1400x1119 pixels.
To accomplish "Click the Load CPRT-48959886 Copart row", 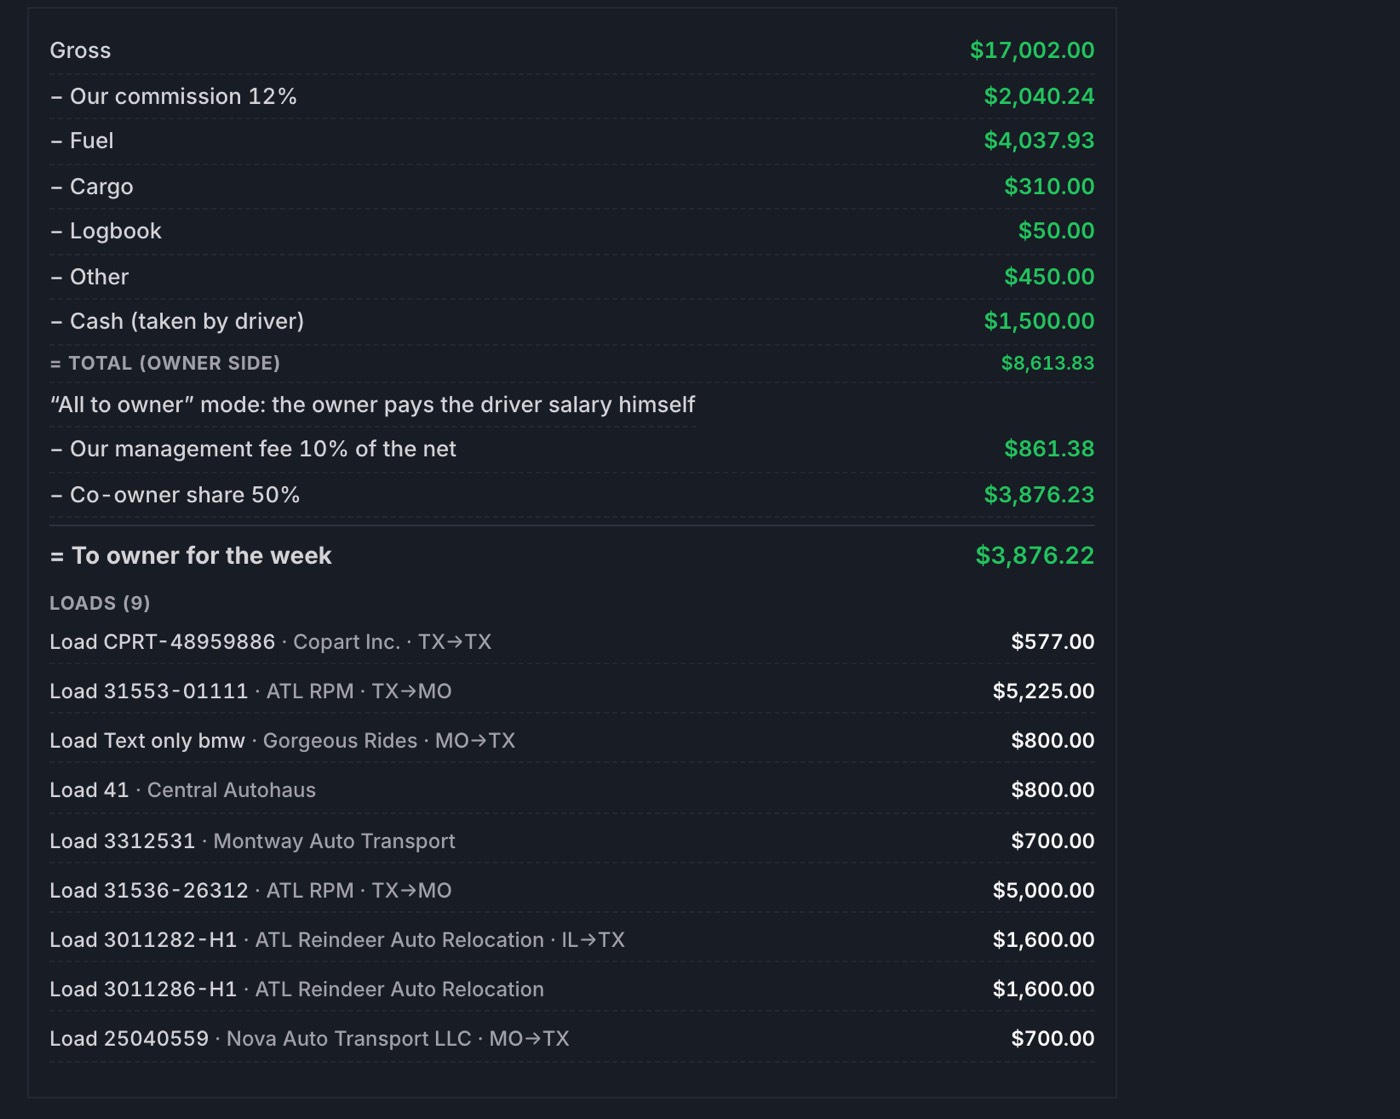I will [x=572, y=642].
